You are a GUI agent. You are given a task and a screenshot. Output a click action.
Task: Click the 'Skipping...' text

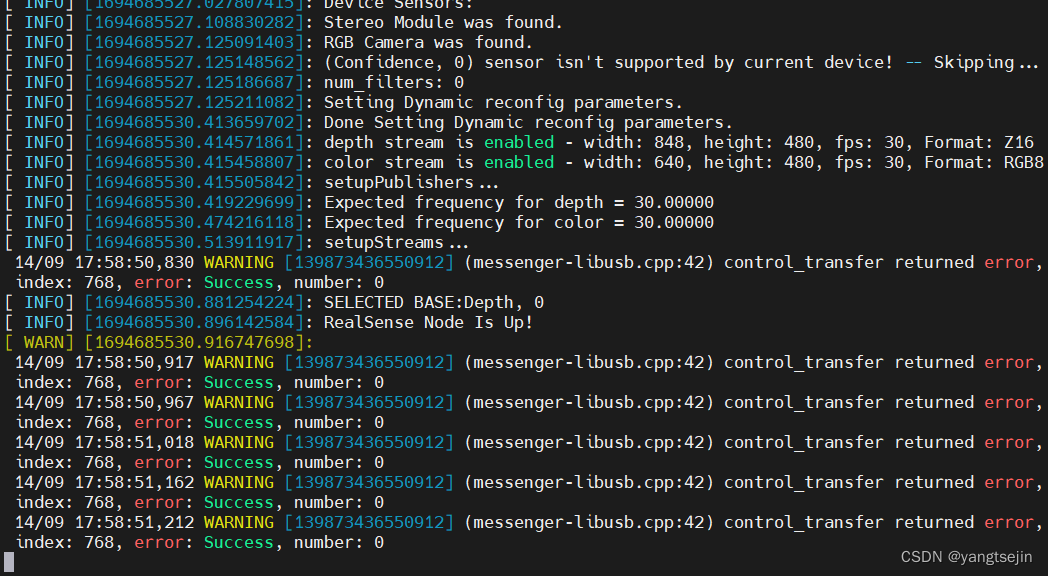pos(986,63)
